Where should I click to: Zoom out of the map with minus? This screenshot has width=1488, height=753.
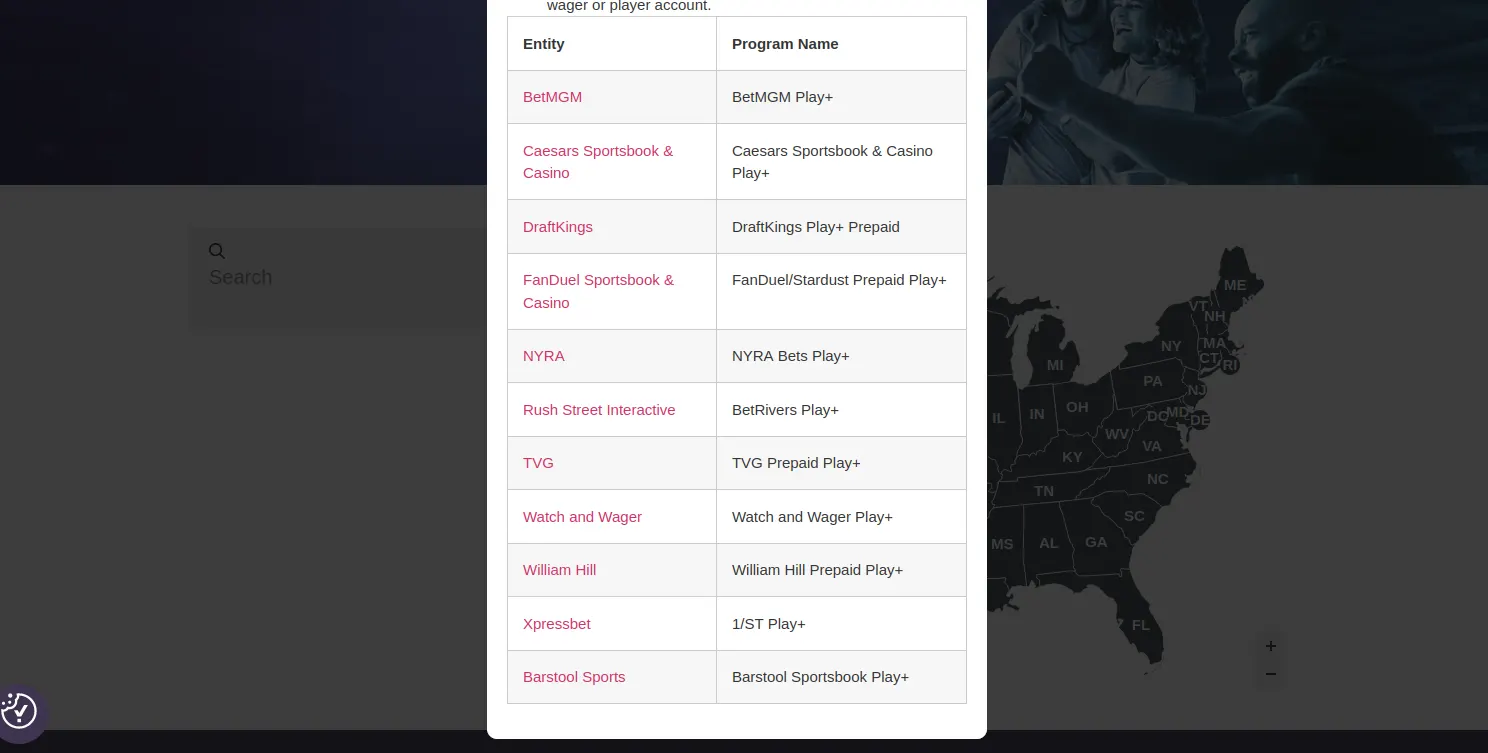[1270, 674]
